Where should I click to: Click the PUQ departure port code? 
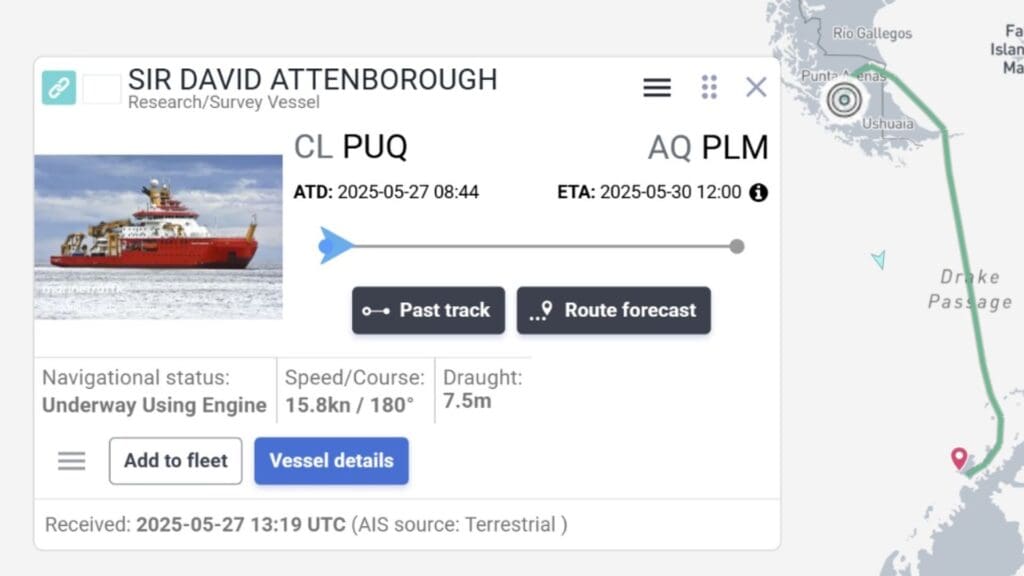coord(374,148)
